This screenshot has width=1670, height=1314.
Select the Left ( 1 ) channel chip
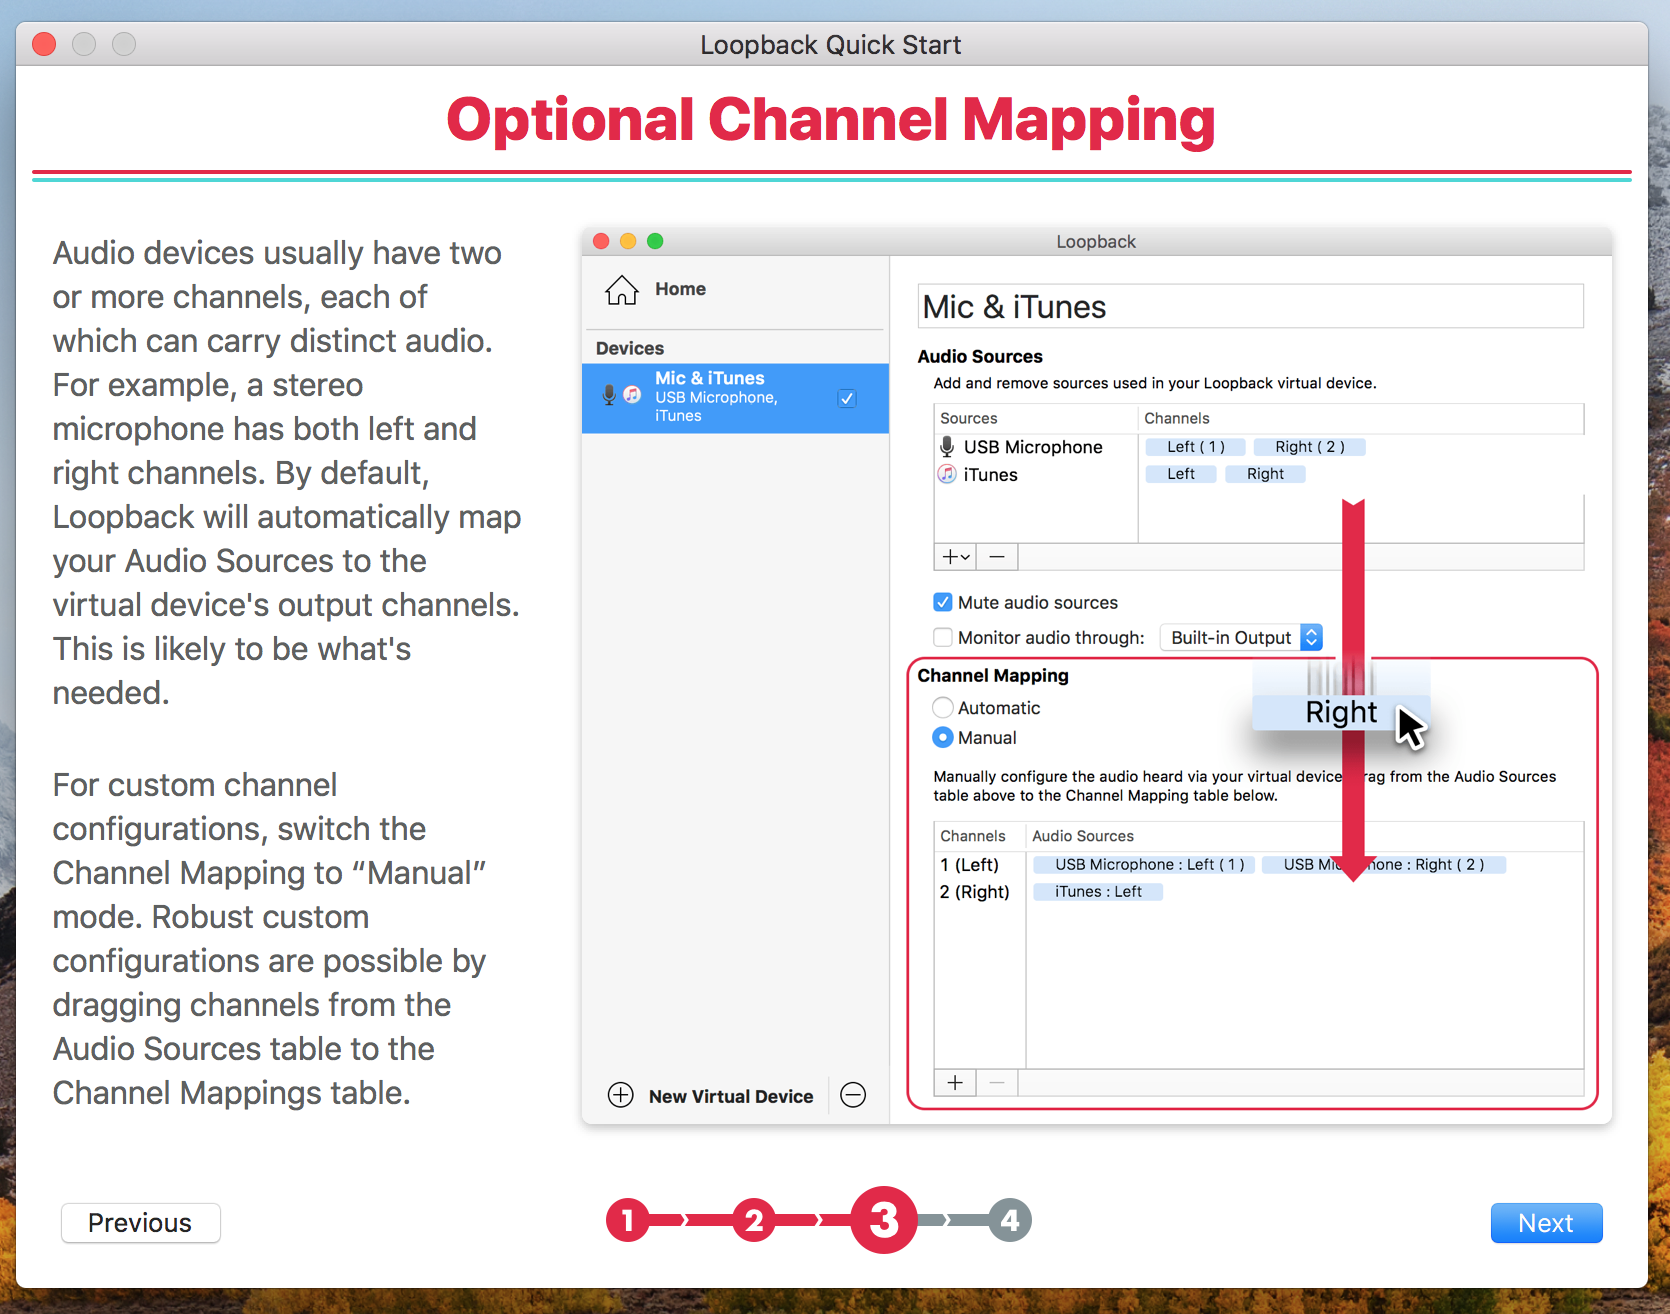tap(1195, 447)
